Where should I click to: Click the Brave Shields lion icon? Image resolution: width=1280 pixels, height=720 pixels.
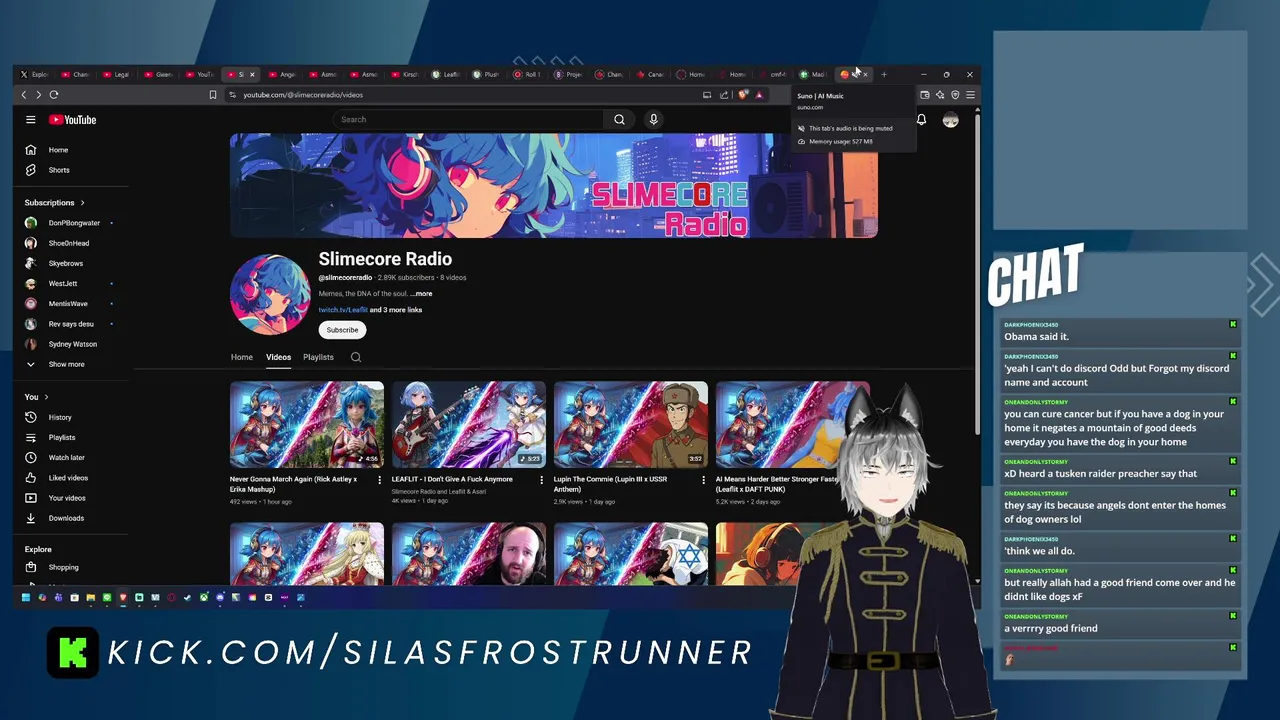(x=742, y=95)
